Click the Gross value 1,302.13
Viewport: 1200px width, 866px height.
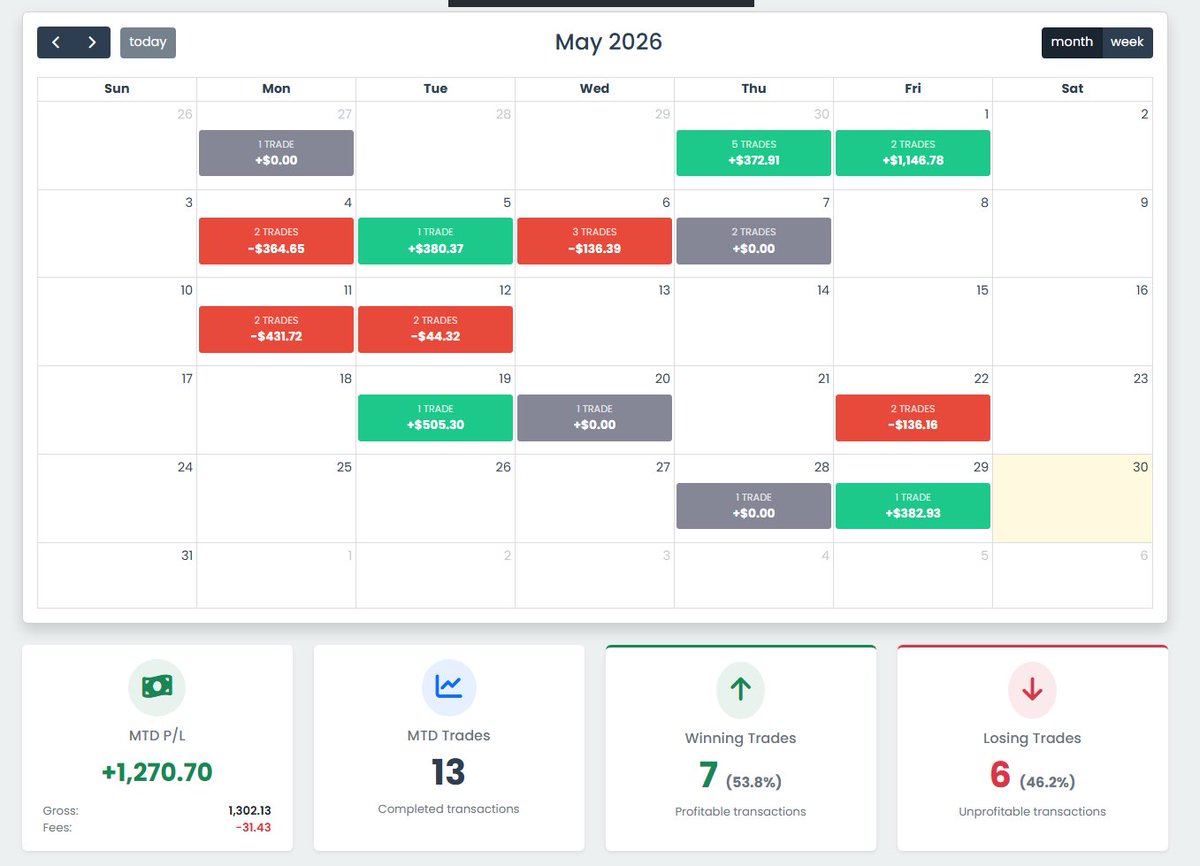point(250,810)
